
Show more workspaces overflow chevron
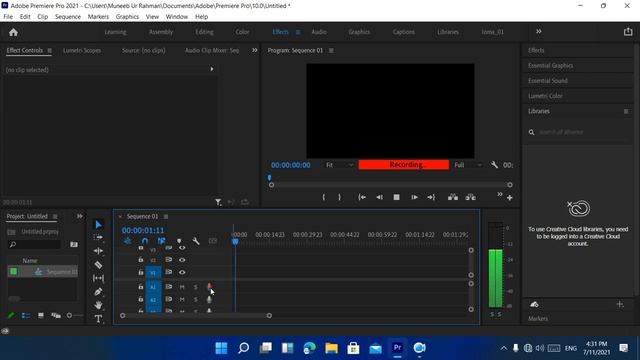pos(539,31)
